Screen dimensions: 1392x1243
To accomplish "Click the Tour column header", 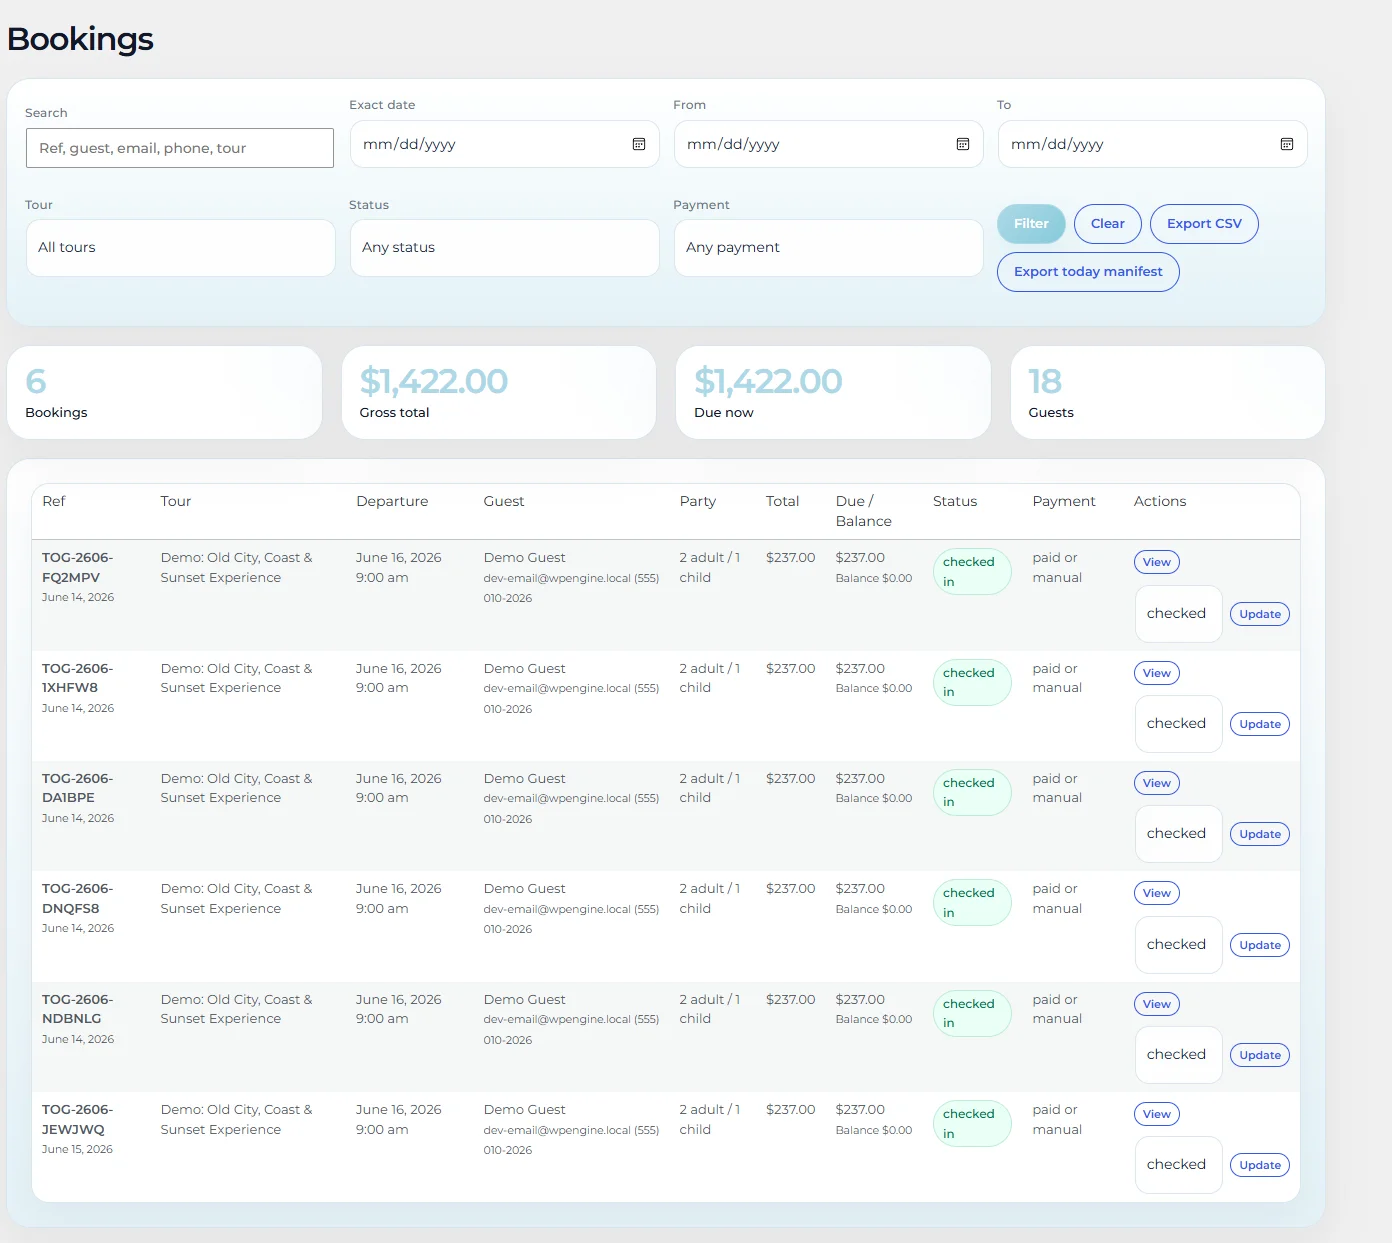I will 176,502.
